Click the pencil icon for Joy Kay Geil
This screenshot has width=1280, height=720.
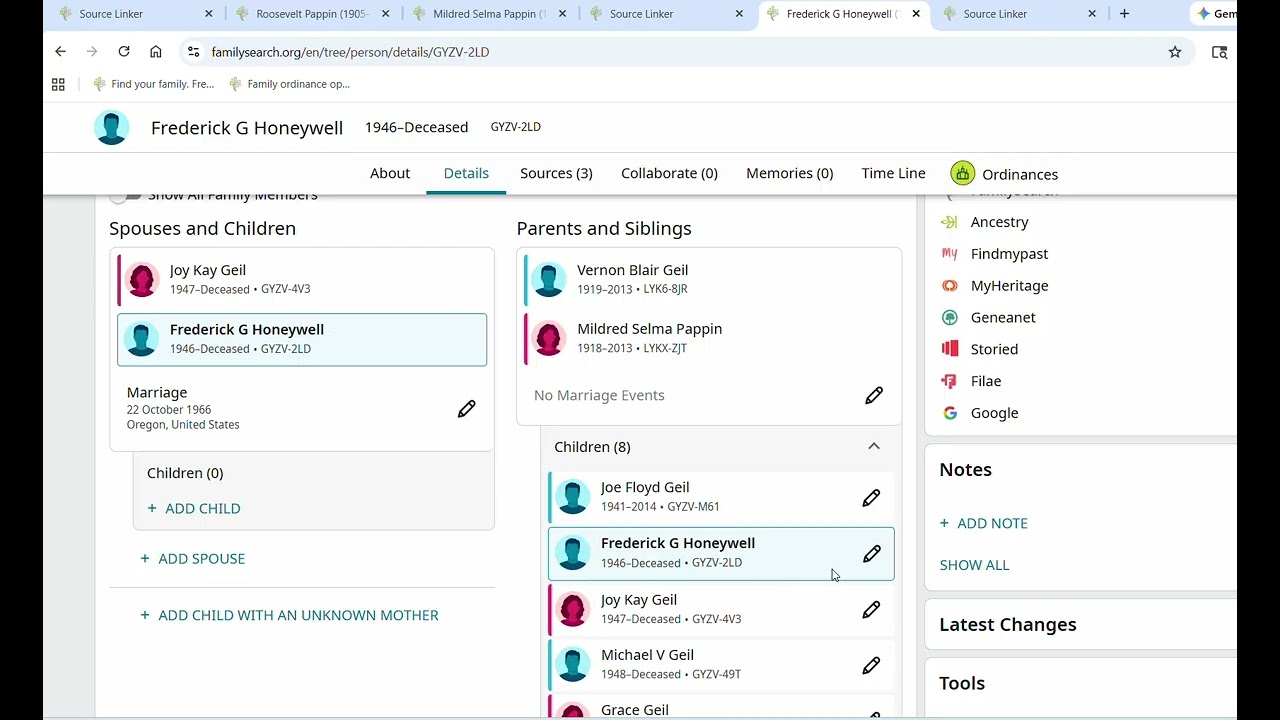click(x=871, y=610)
